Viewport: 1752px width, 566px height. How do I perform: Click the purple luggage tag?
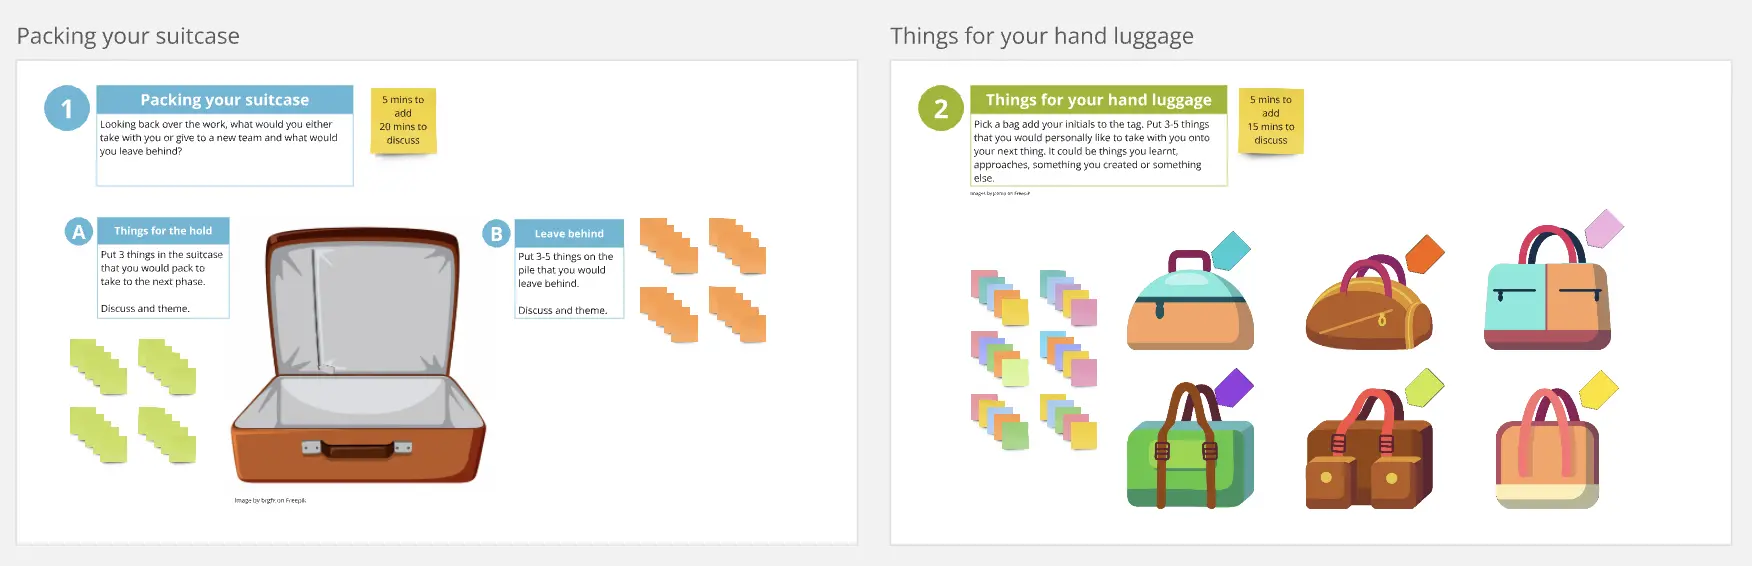click(1233, 387)
